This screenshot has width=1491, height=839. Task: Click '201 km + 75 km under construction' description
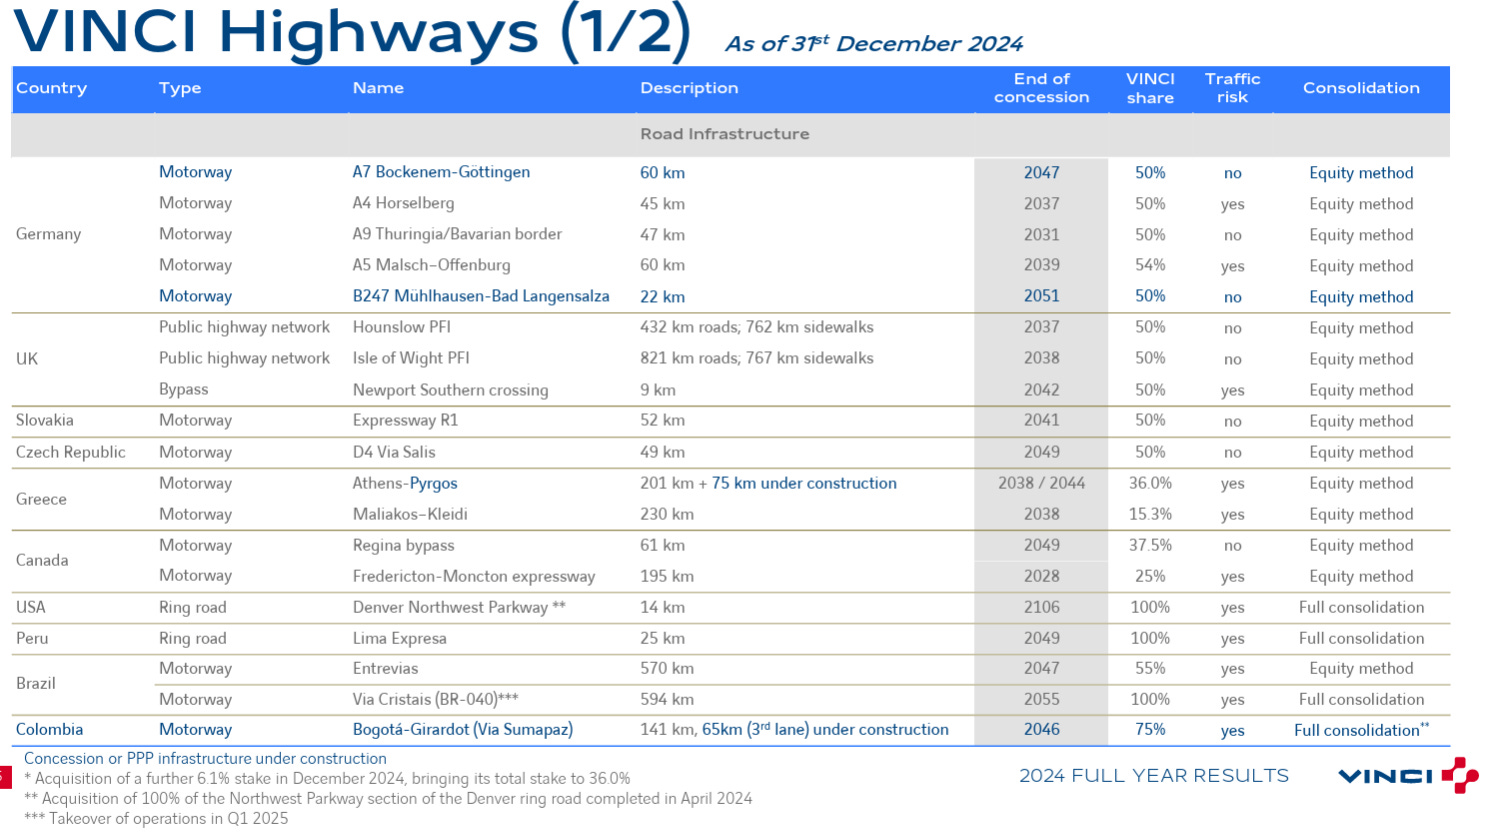(769, 483)
